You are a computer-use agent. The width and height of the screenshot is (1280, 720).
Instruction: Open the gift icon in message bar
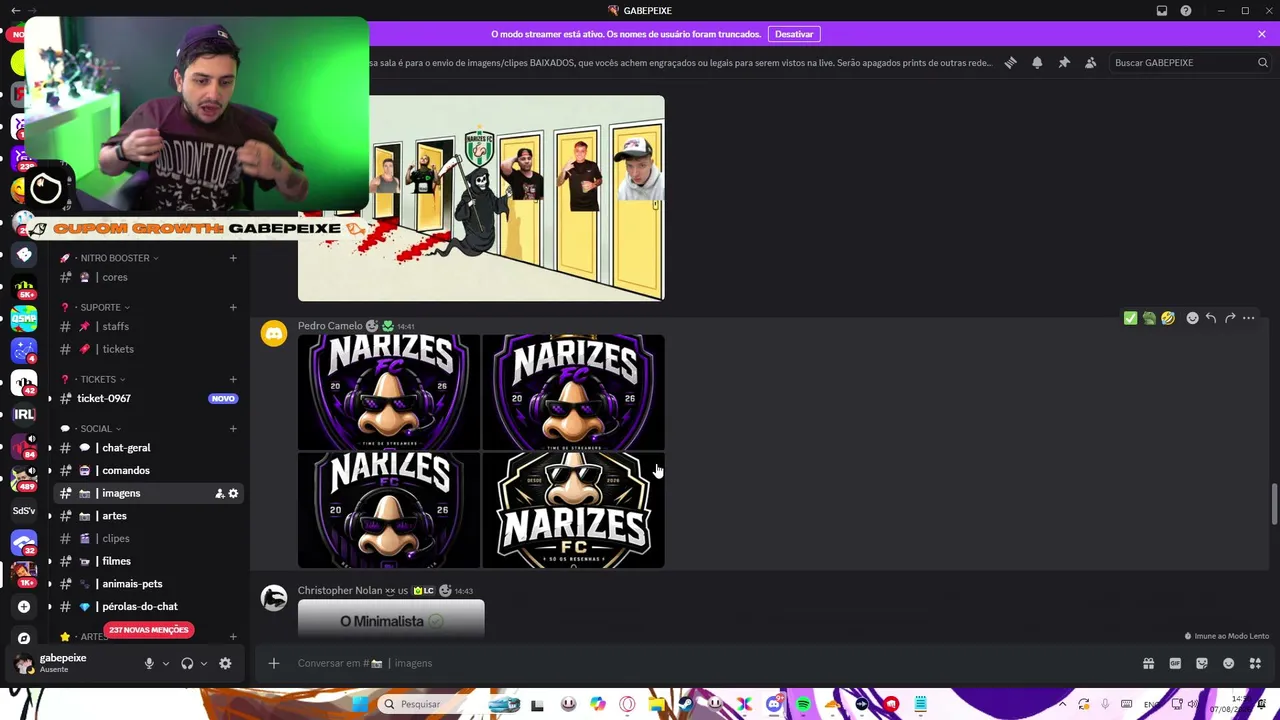(x=1148, y=663)
